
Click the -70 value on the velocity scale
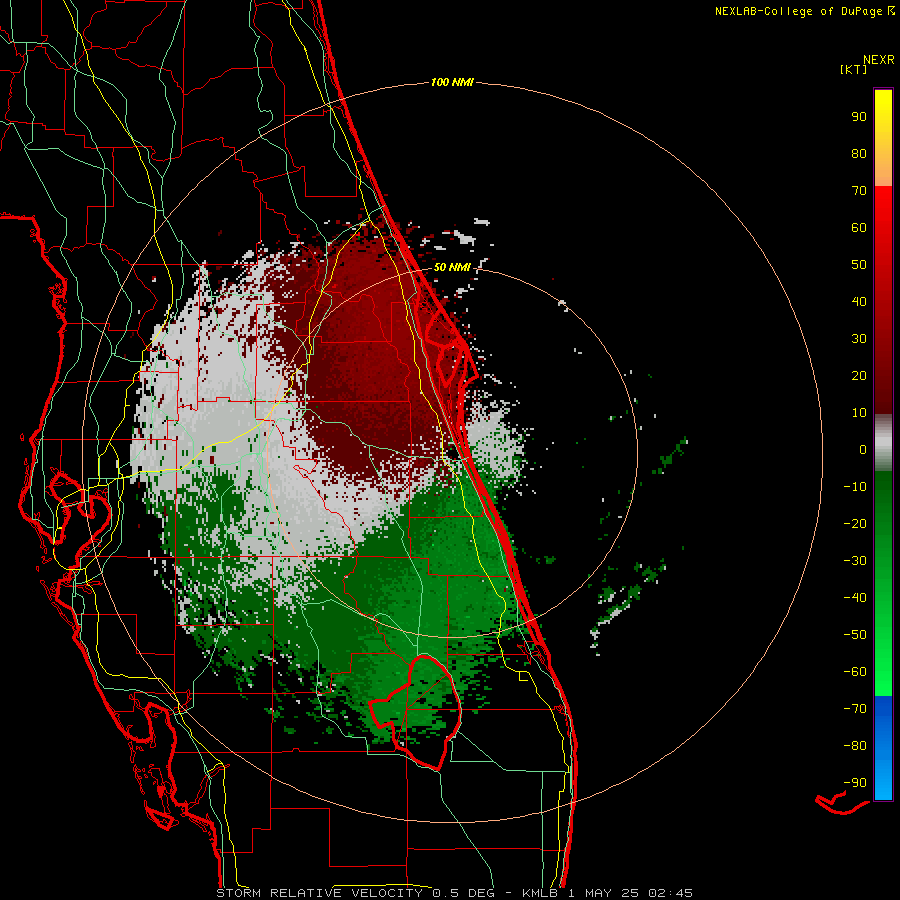click(855, 709)
